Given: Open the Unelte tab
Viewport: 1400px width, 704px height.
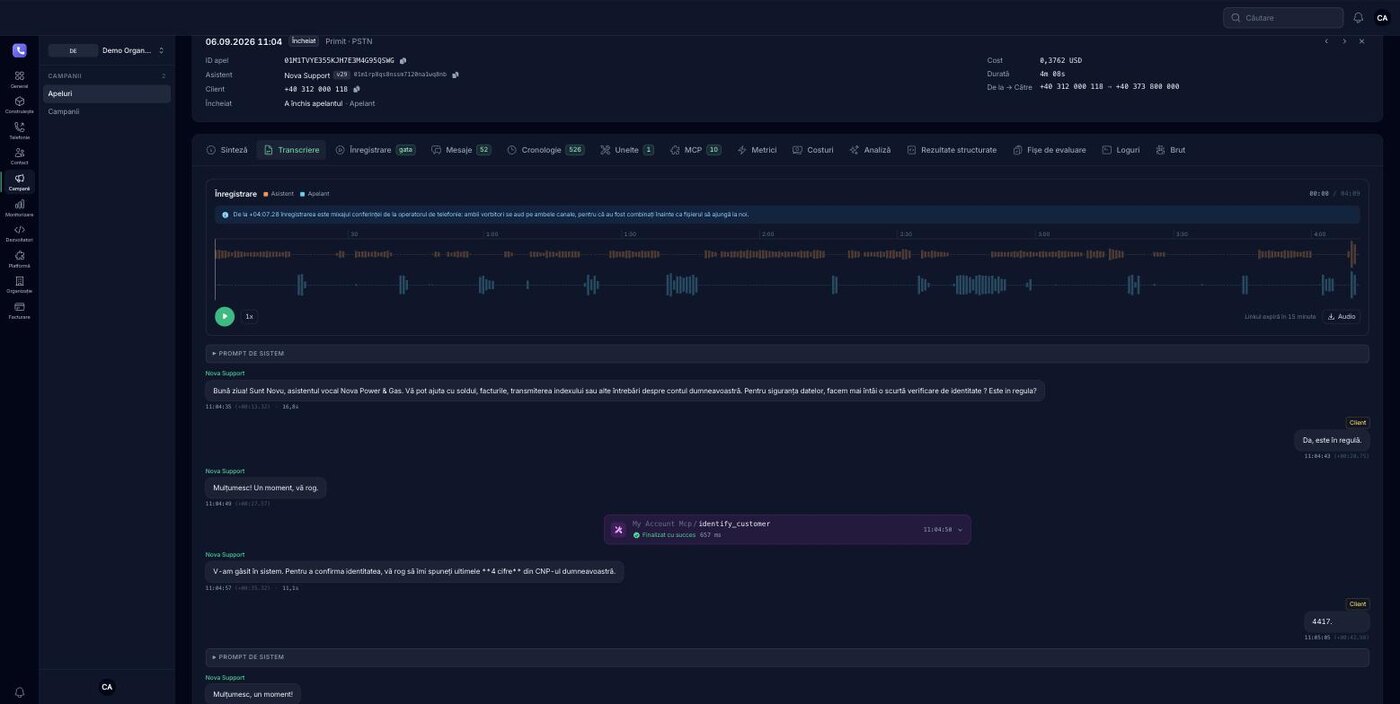Looking at the screenshot, I should [627, 150].
